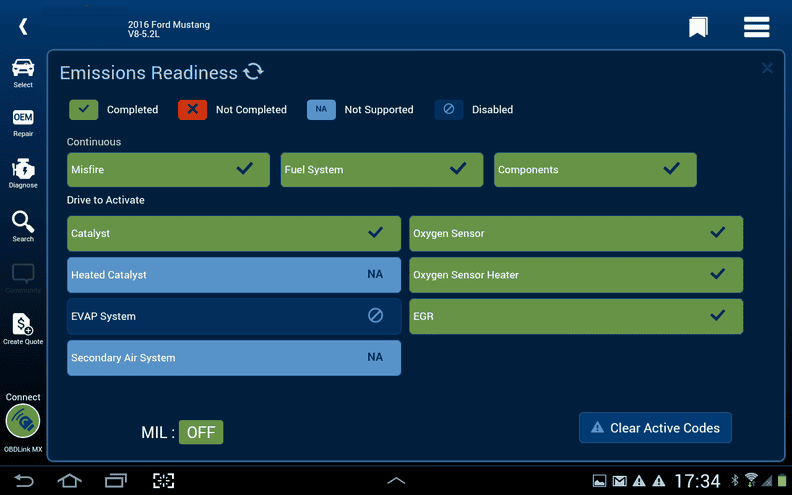Screen dimensions: 792x495
Task: Expand the bottom bar up-chevron
Action: tap(396, 480)
